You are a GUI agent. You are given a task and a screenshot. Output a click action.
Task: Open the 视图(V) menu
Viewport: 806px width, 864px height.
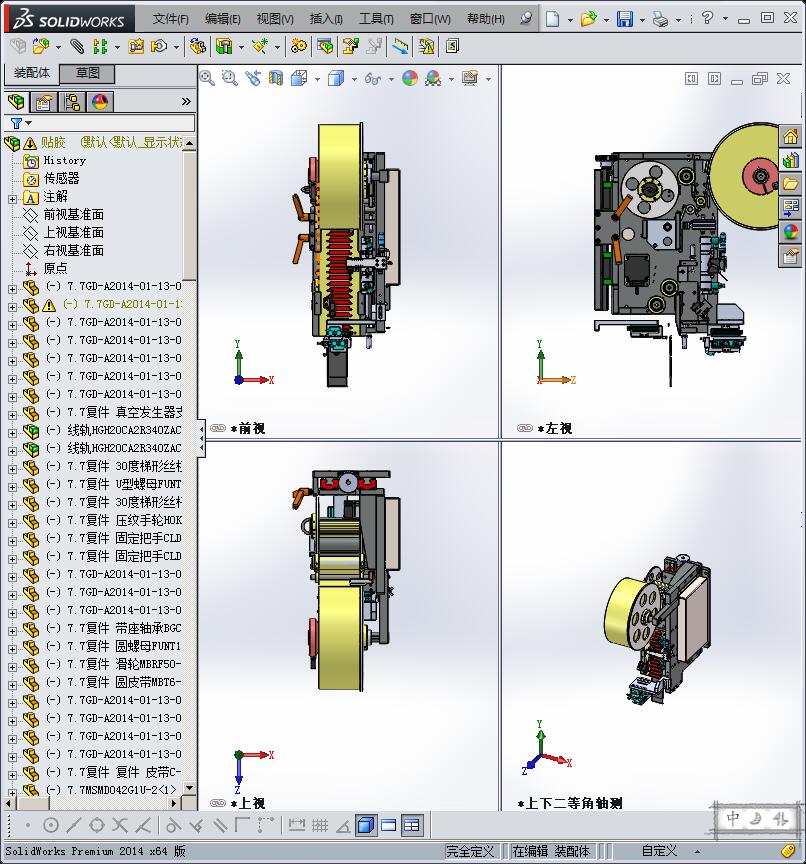point(275,19)
